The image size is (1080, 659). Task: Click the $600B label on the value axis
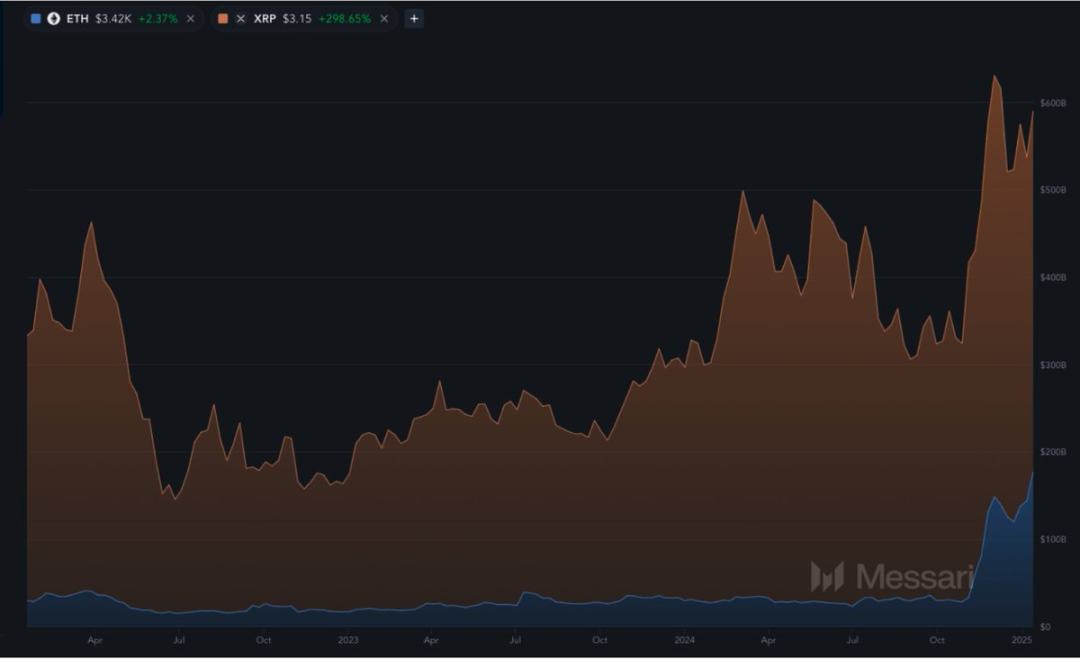click(1051, 101)
